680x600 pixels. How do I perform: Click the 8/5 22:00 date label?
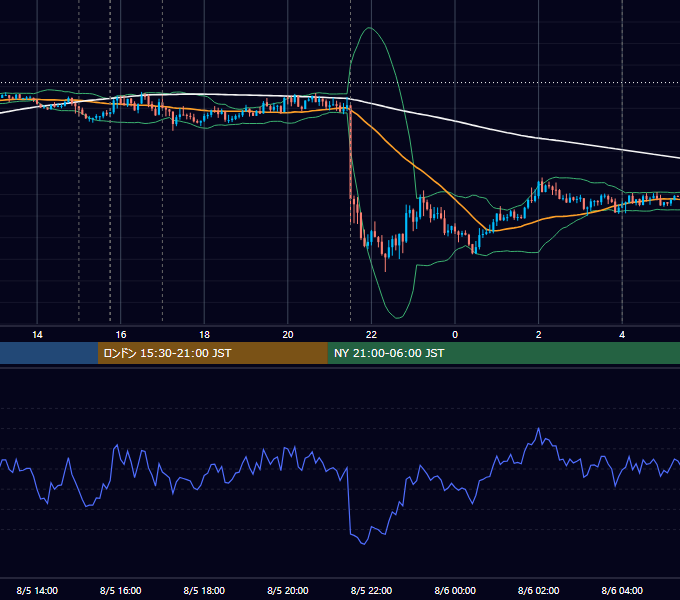click(x=371, y=590)
